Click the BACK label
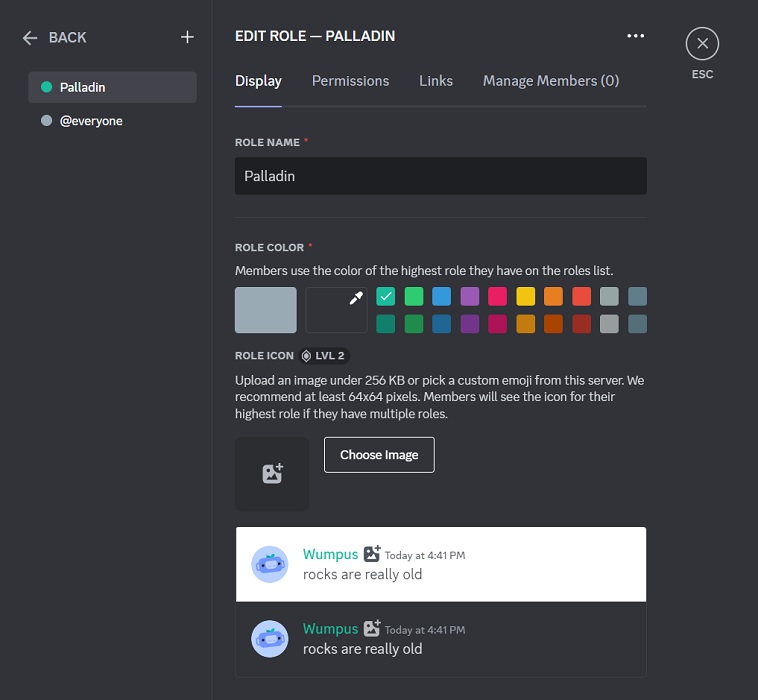Screen dimensions: 758x700 click(x=67, y=37)
